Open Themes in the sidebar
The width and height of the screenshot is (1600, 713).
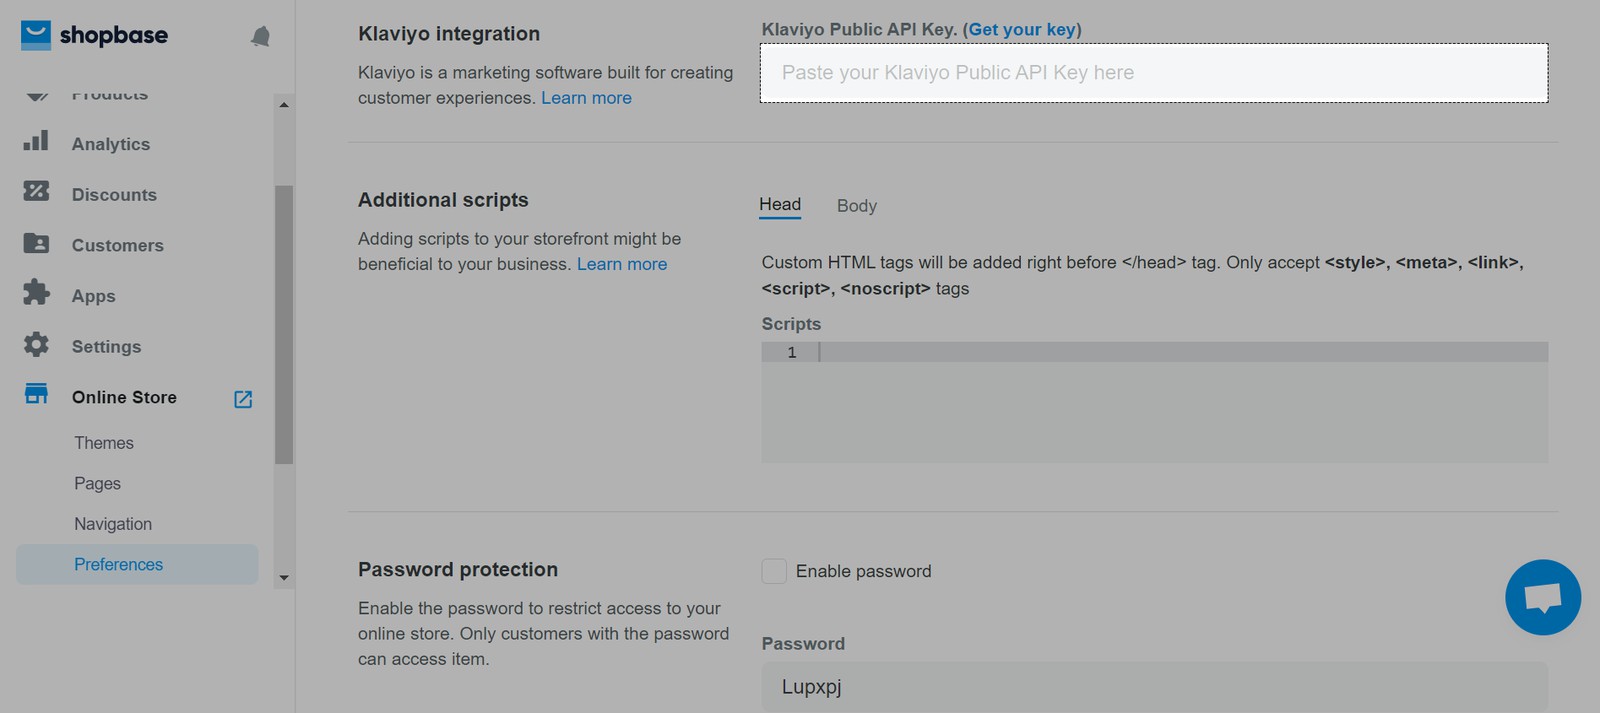(x=104, y=443)
